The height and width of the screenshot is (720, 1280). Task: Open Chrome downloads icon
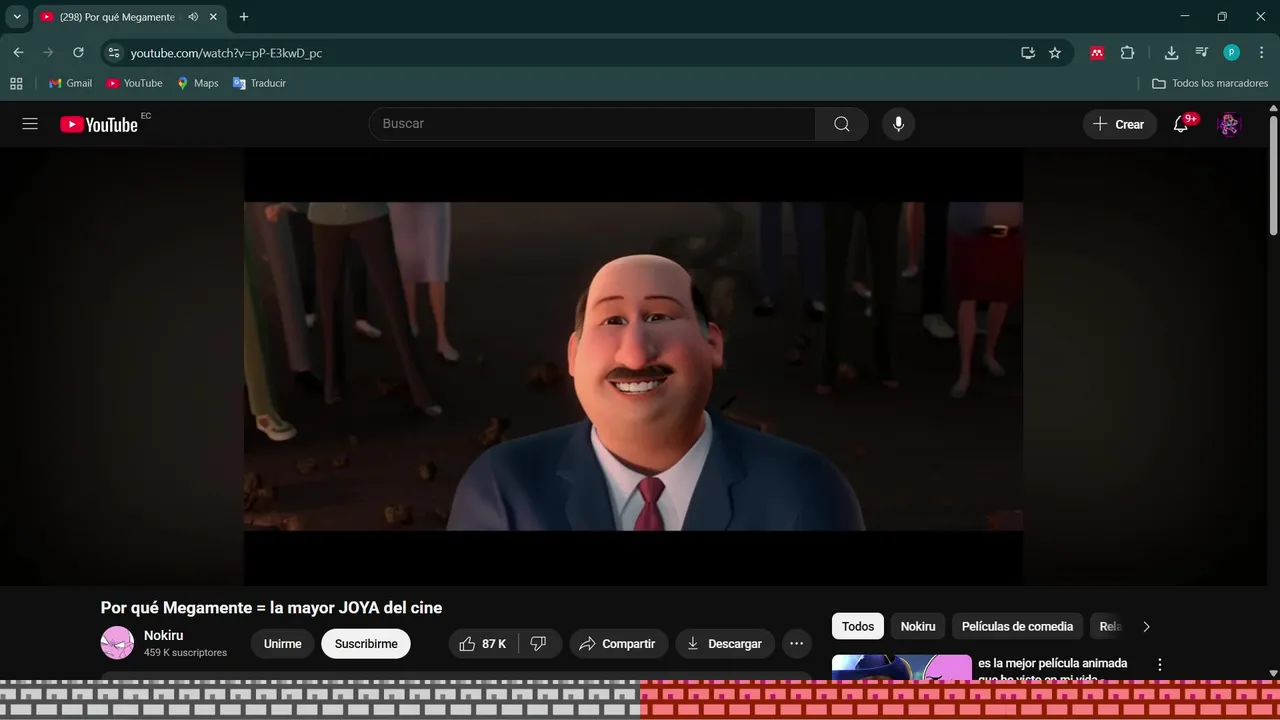tap(1171, 53)
